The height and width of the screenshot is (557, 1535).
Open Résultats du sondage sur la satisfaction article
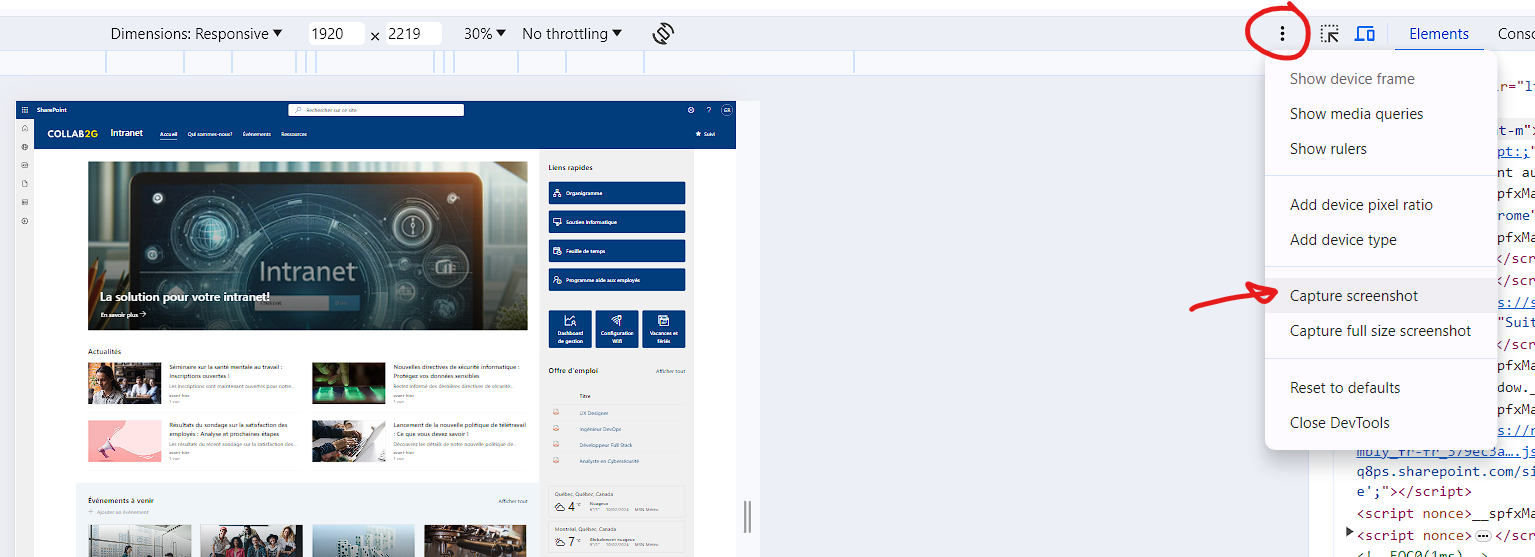pyautogui.click(x=229, y=430)
